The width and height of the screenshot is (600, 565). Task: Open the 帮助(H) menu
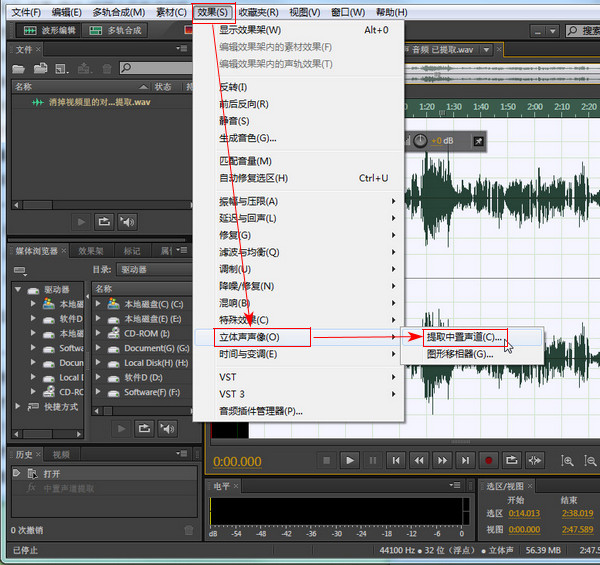click(x=391, y=12)
